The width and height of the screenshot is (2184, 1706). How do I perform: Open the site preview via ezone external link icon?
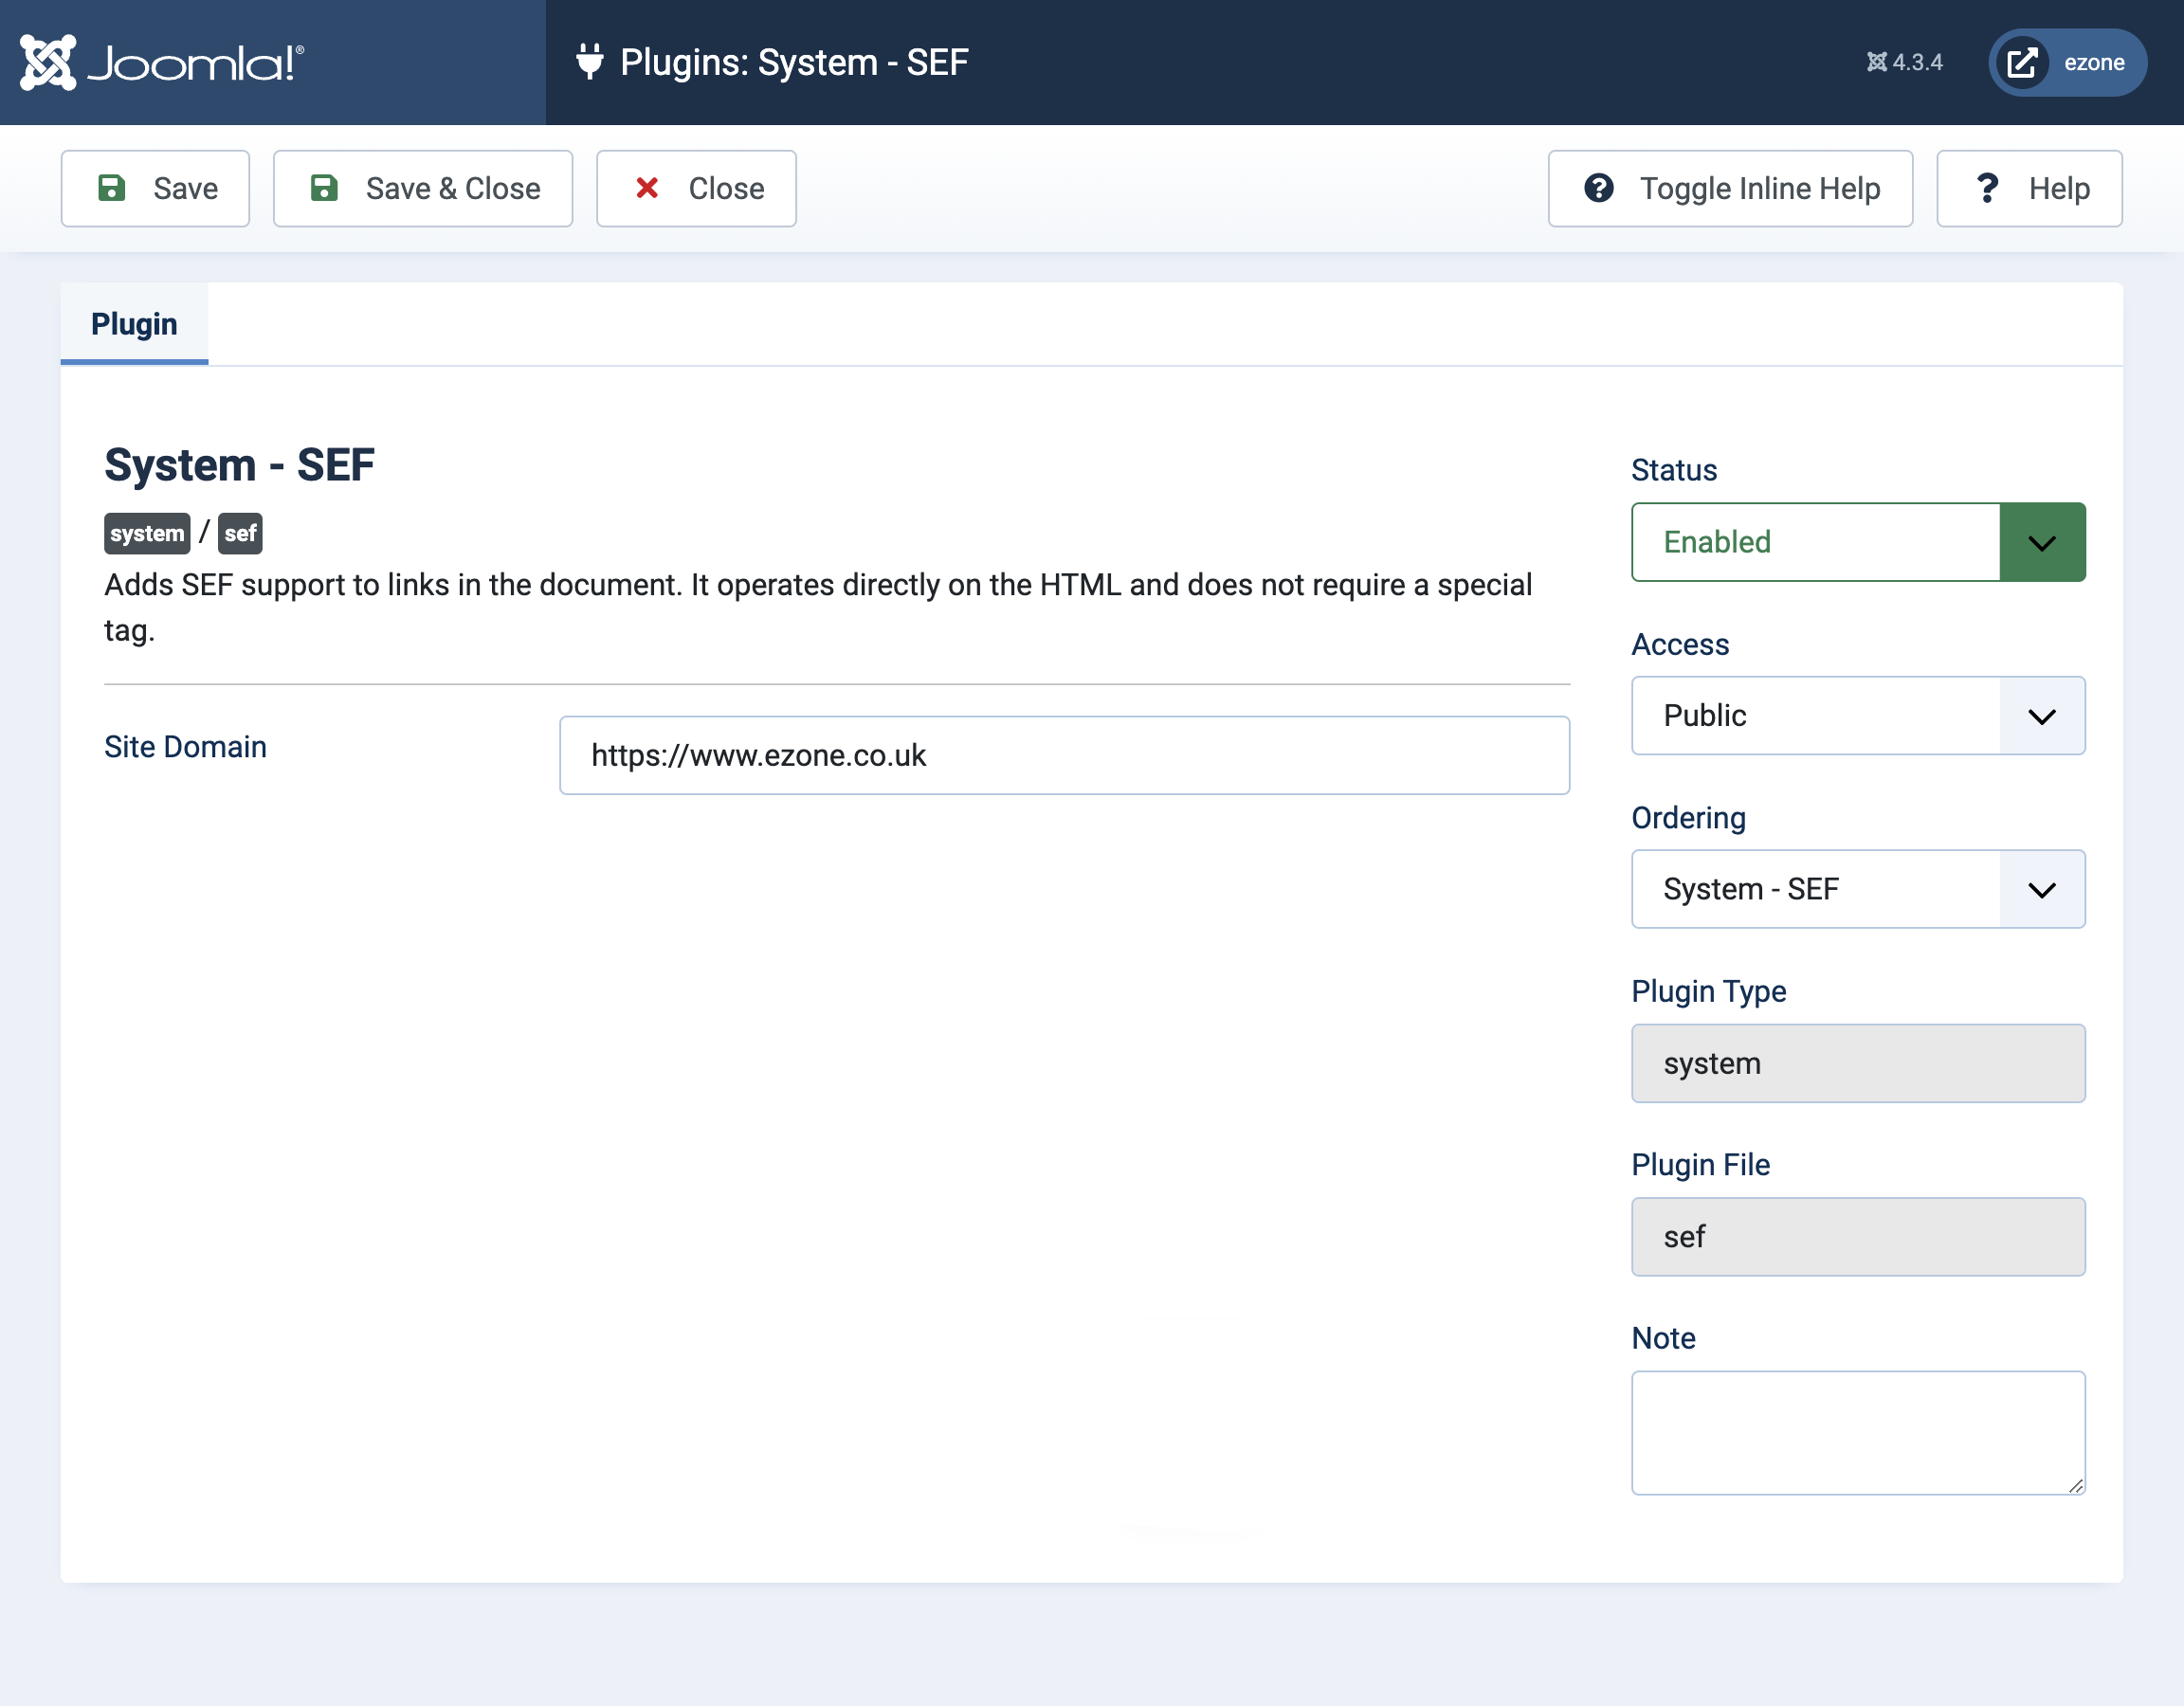(2022, 62)
